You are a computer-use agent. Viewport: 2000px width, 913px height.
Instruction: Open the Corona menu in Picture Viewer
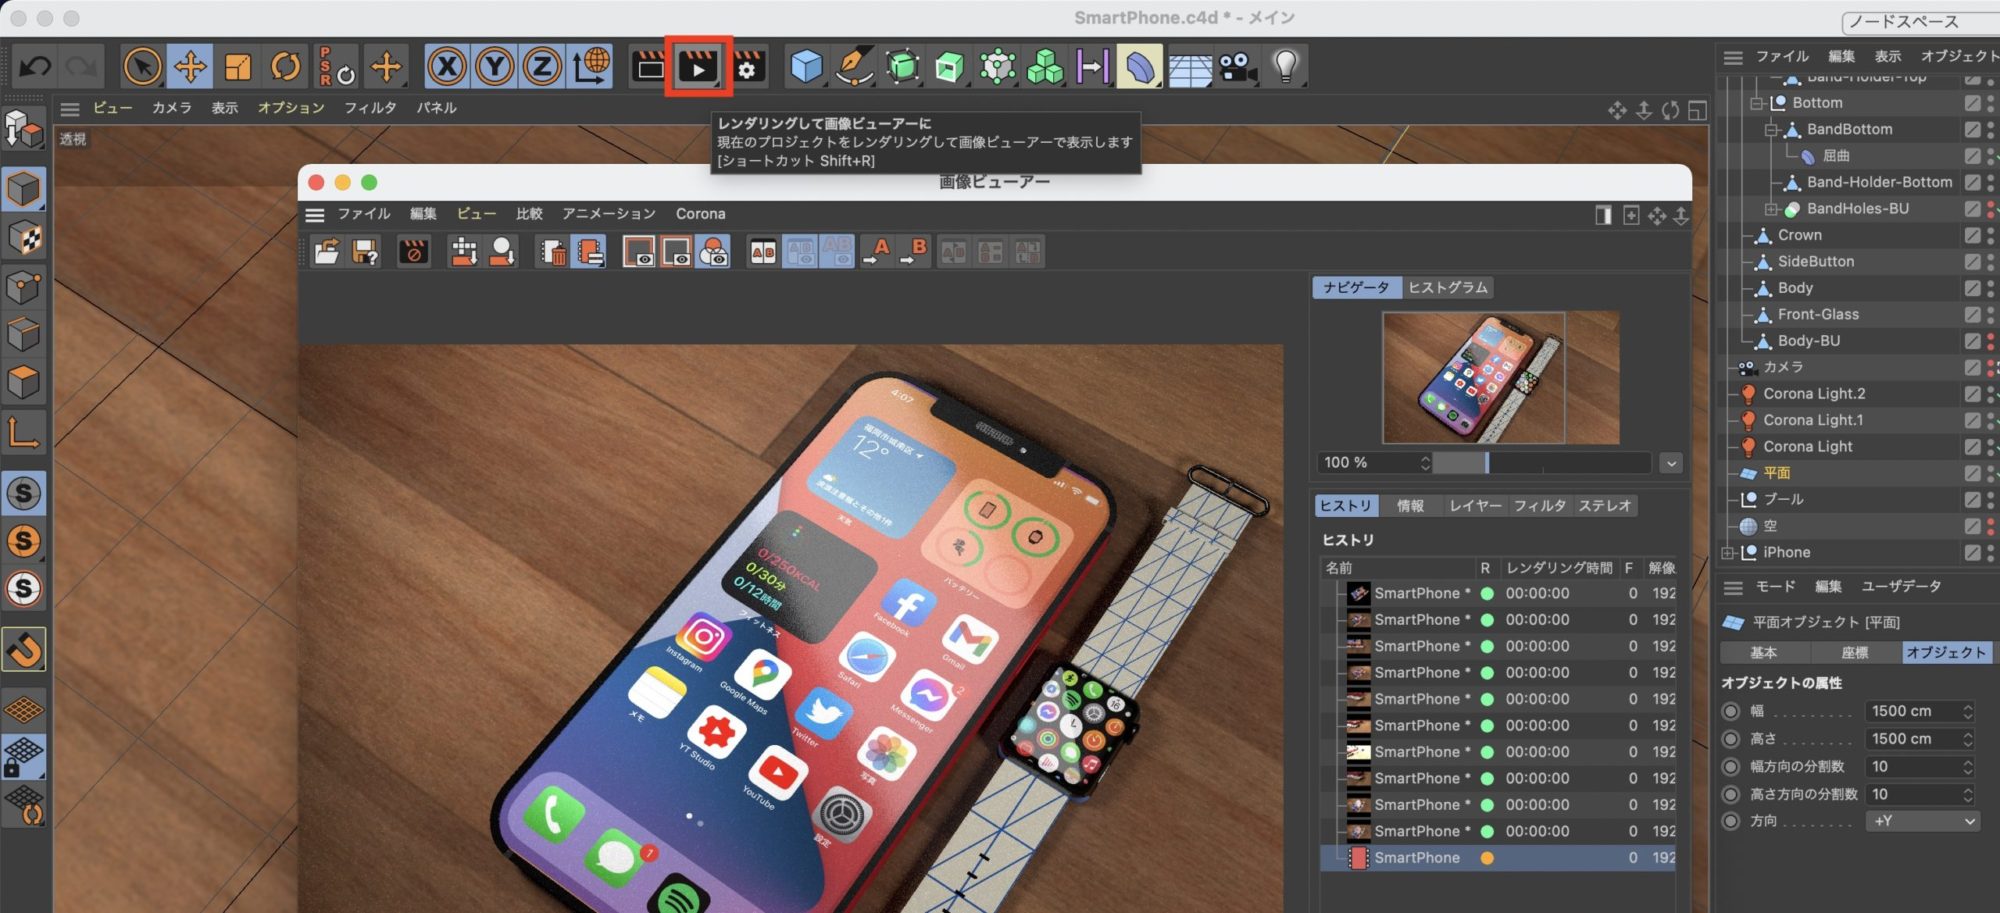click(700, 214)
